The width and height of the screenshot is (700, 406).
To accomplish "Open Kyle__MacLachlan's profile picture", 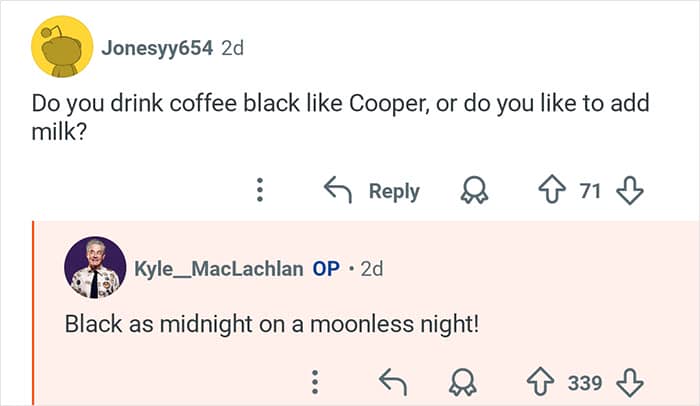I will click(x=95, y=268).
